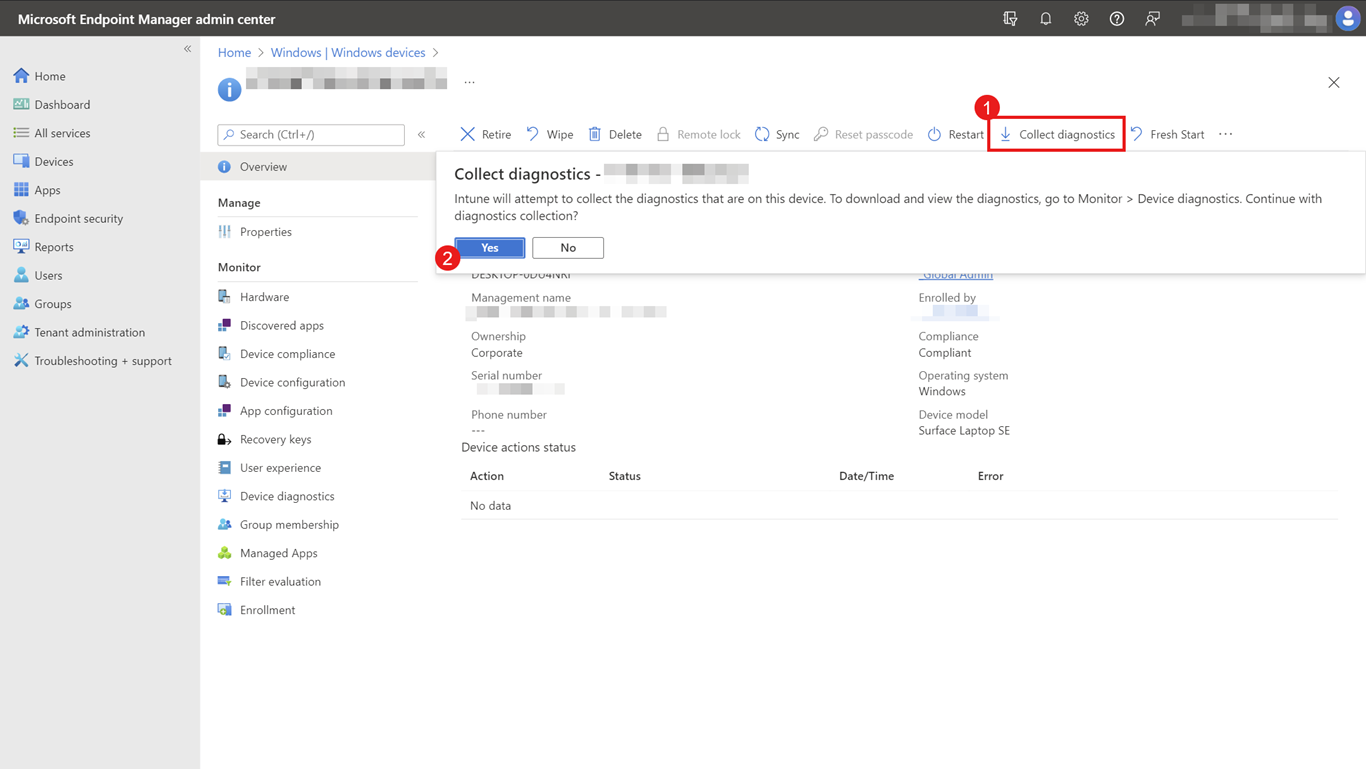Collapse the device menu pane

click(421, 134)
